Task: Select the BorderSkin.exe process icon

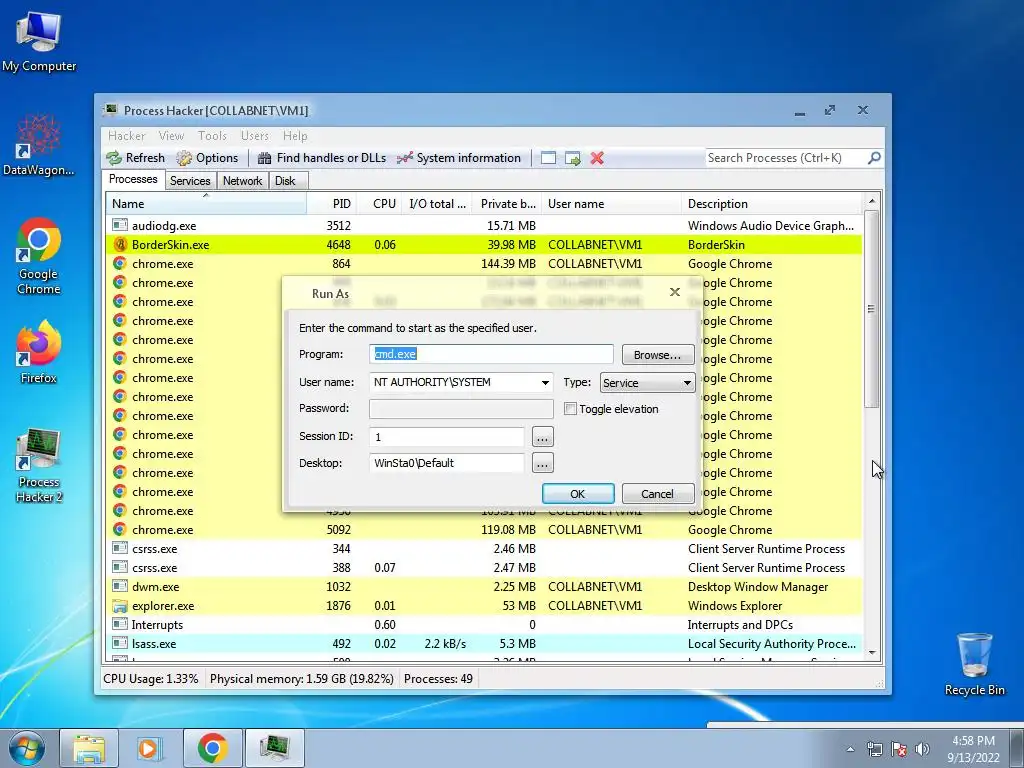Action: coord(120,245)
